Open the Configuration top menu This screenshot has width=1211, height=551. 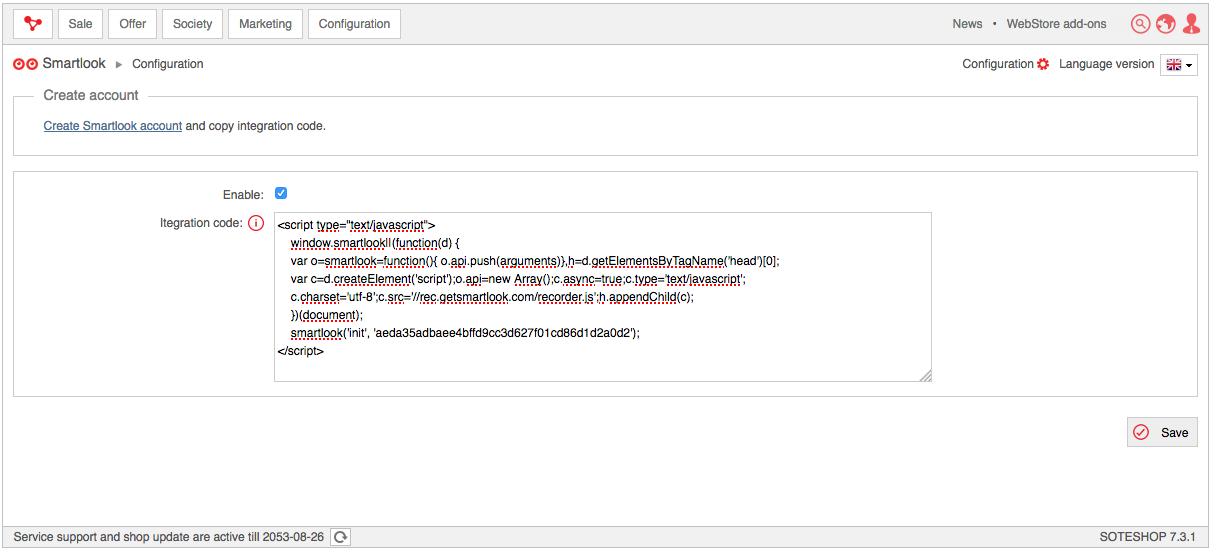click(354, 24)
